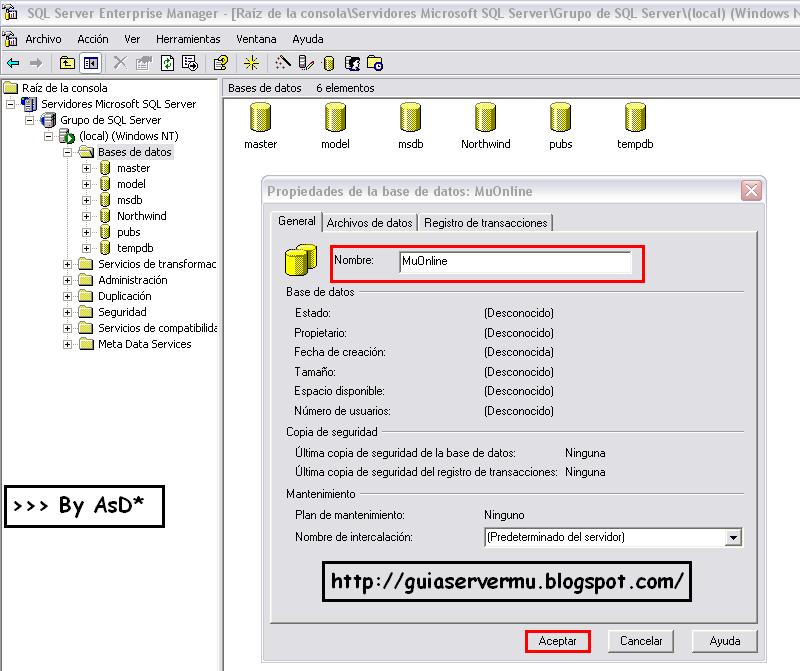Select the msdb item in the tree
Viewport: 800px width, 671px height.
pyautogui.click(x=130, y=200)
